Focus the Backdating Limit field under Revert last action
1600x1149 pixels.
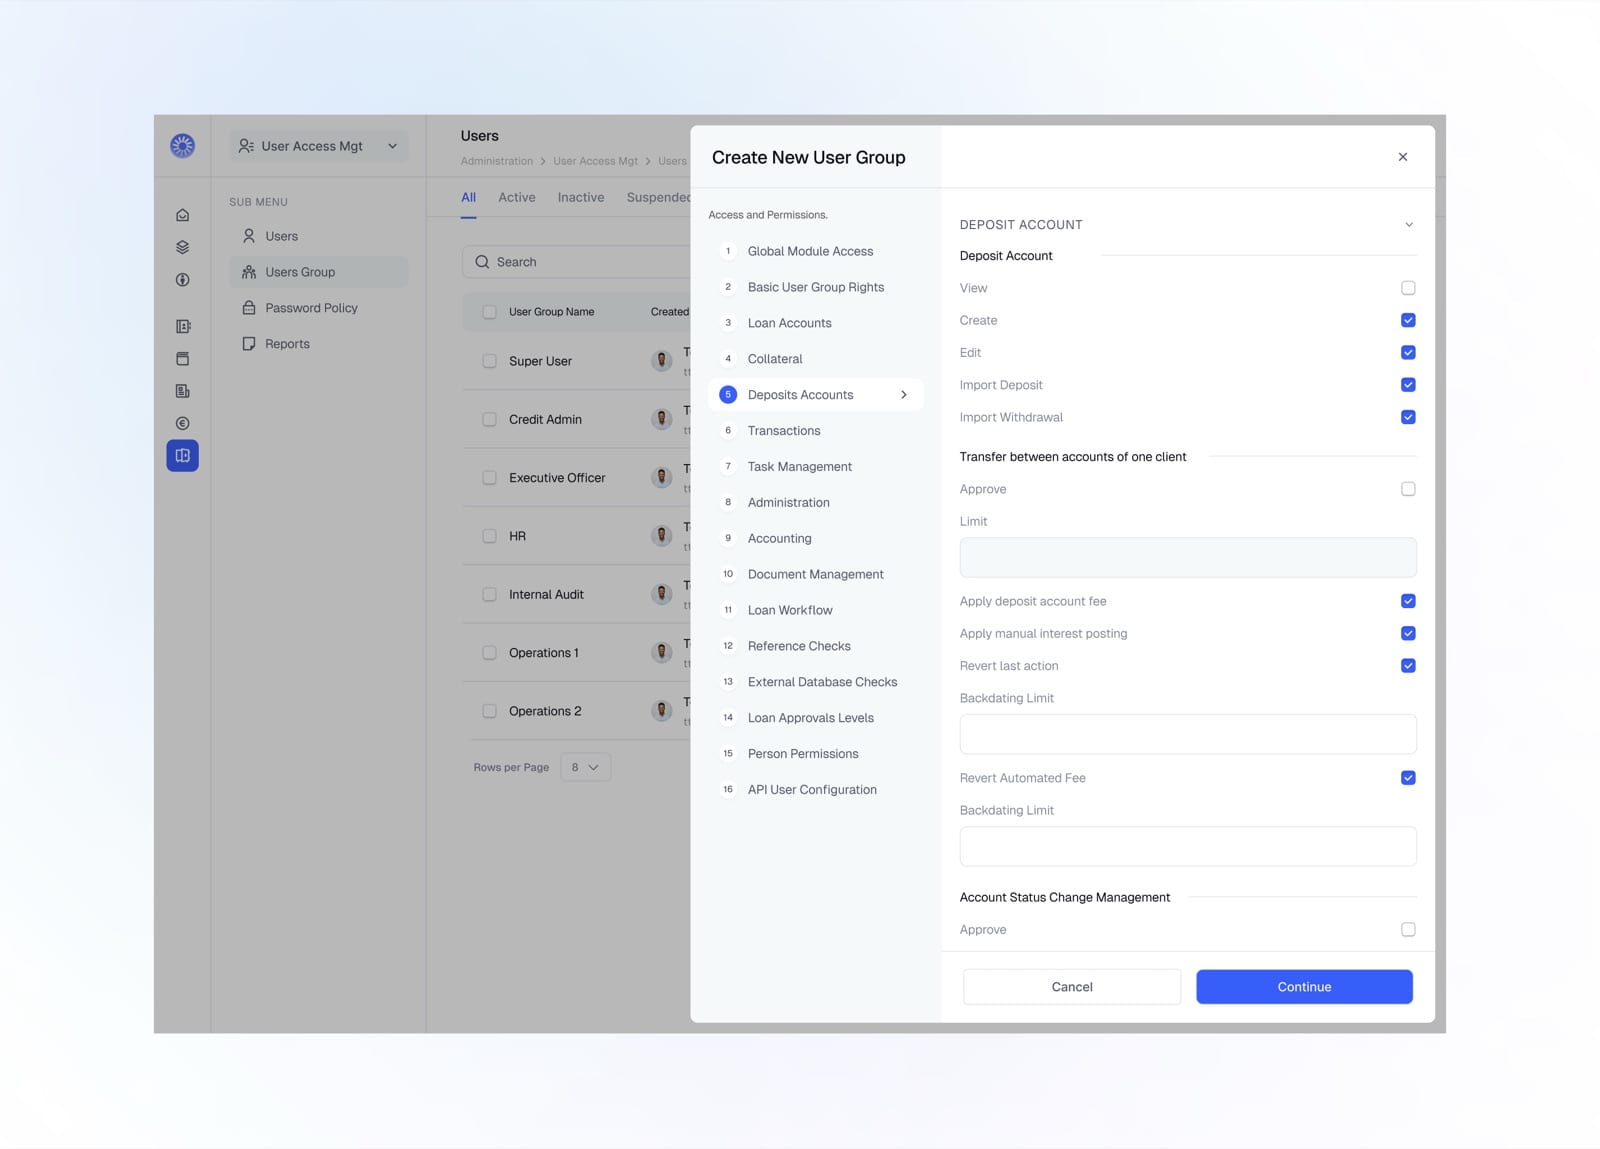[1188, 734]
